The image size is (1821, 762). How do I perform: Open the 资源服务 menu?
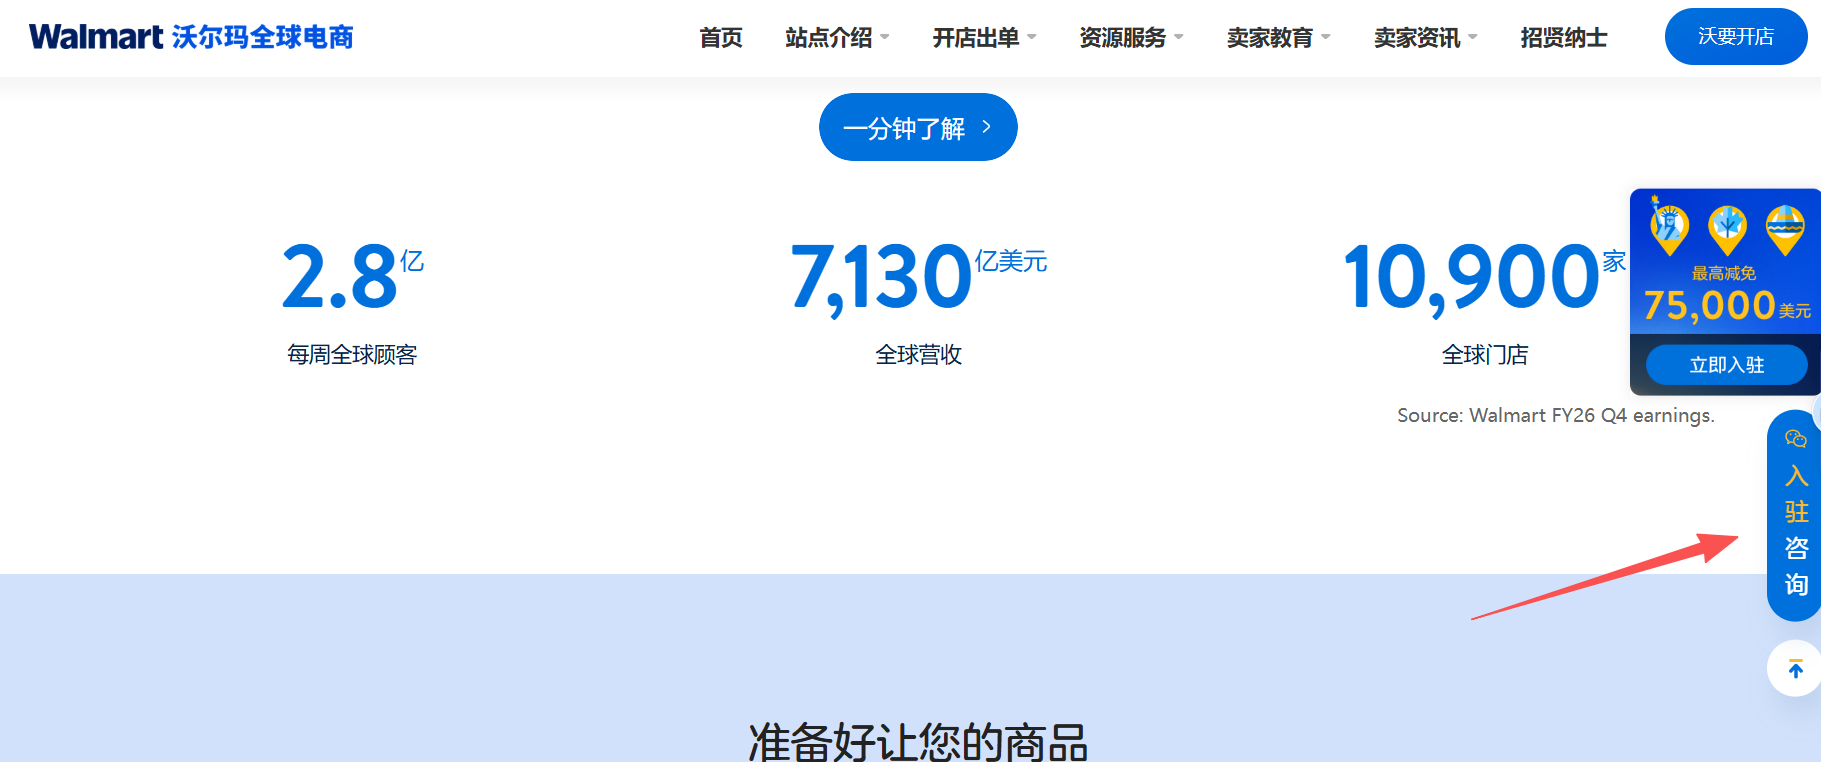1123,37
